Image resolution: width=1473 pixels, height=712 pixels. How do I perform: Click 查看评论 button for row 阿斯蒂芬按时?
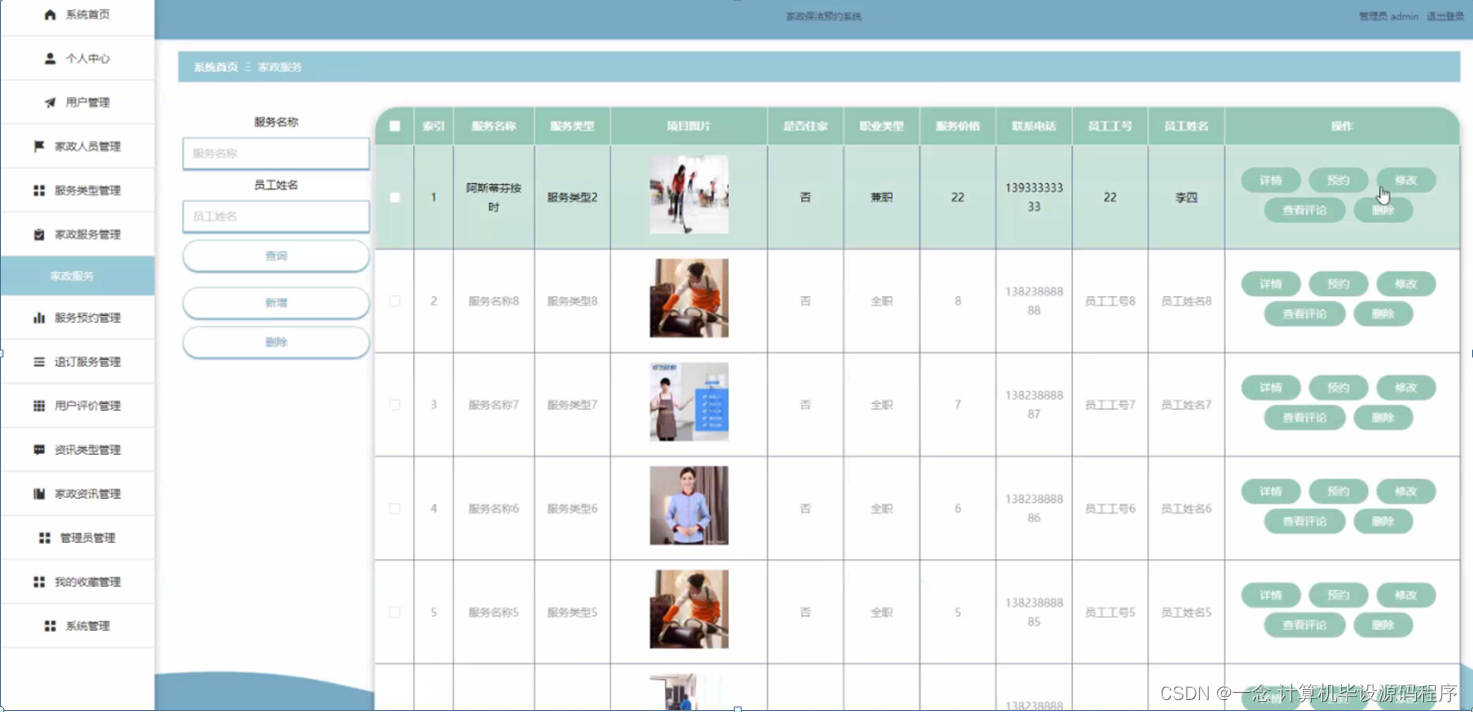pyautogui.click(x=1305, y=210)
